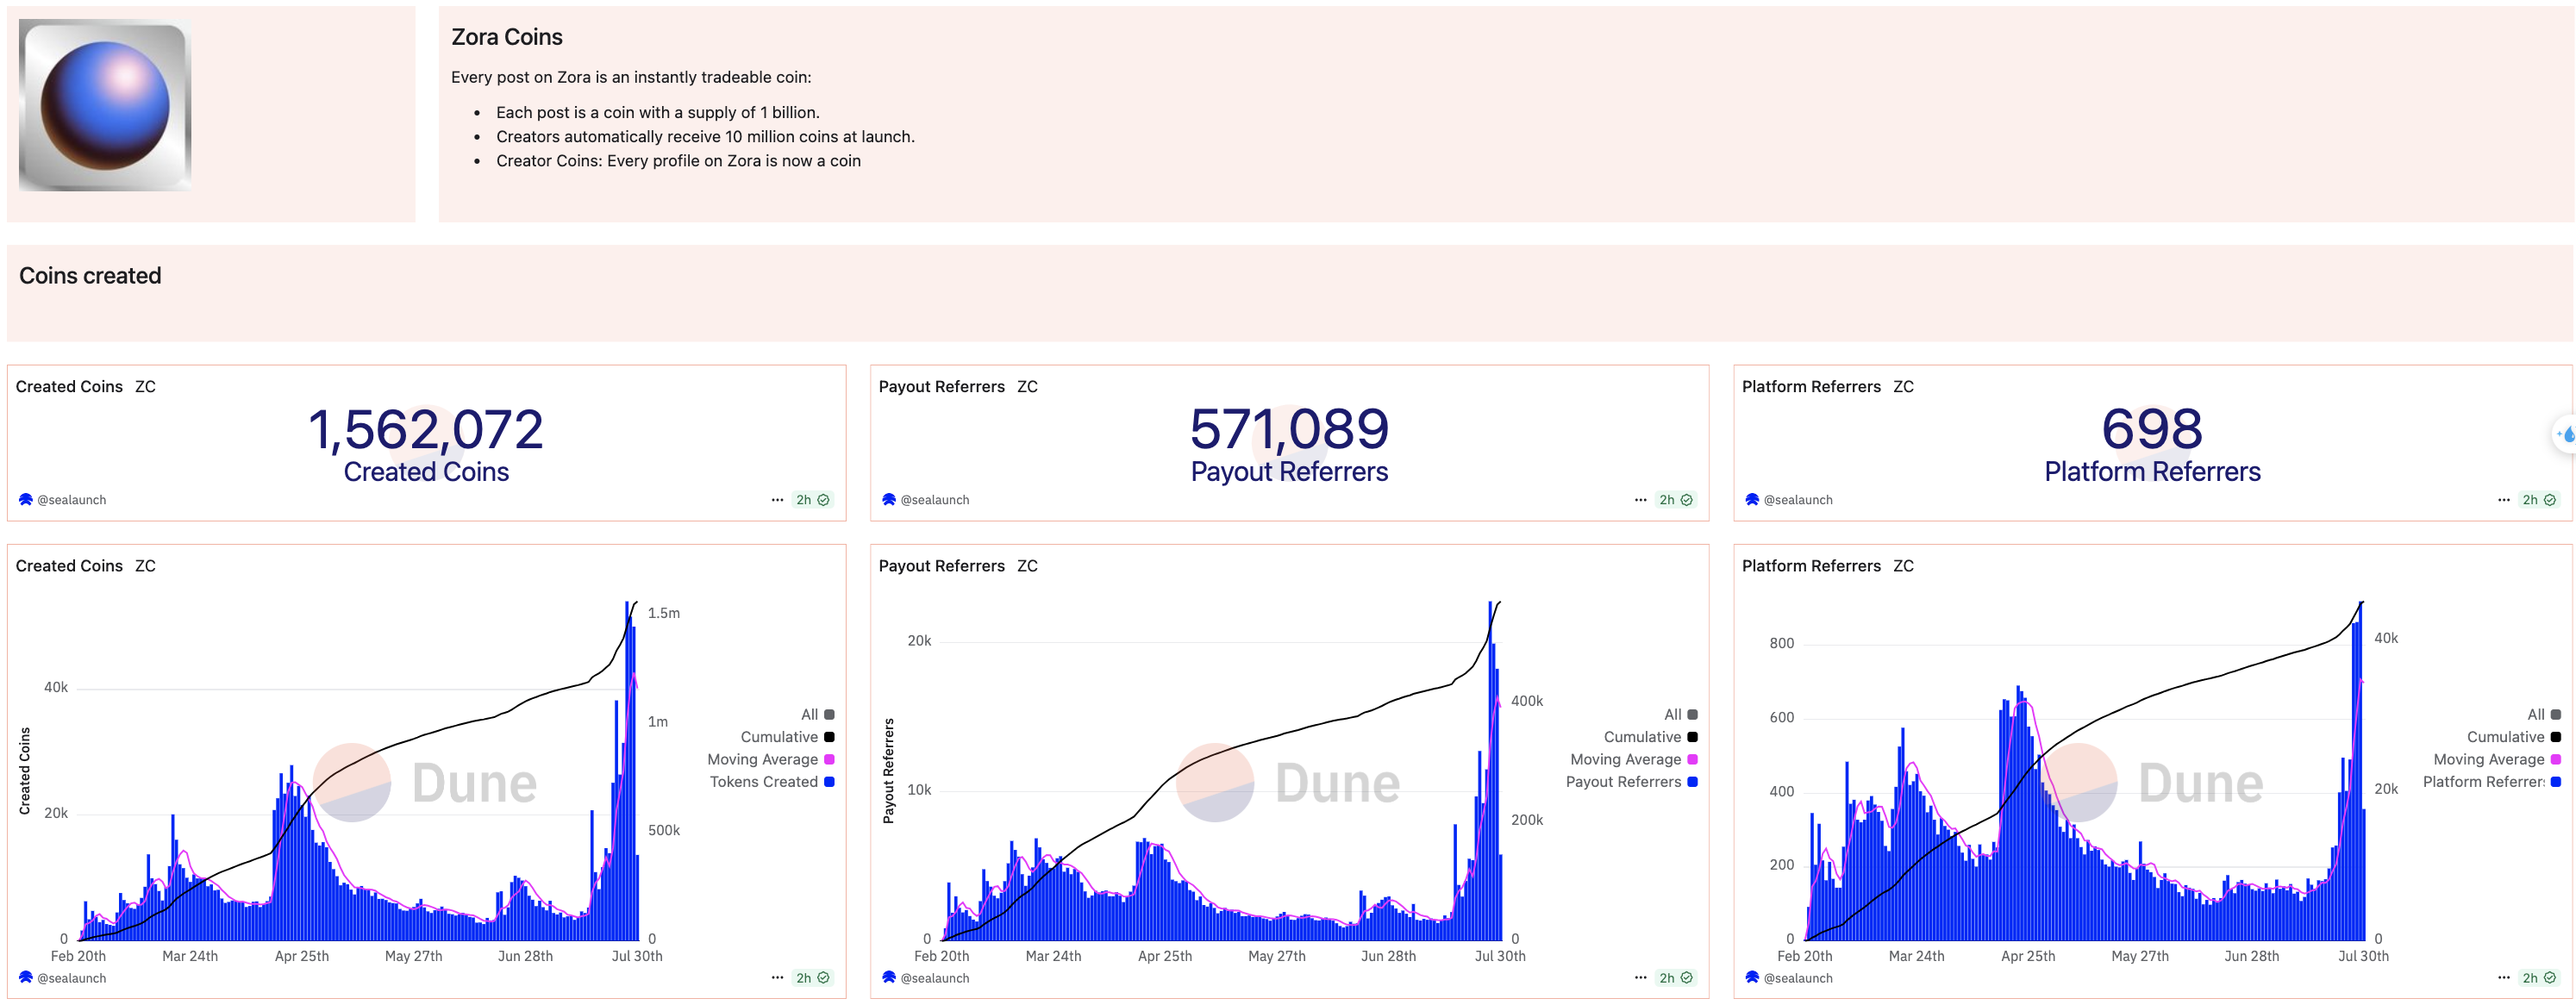Toggle the Tokens Created legend entry
The image size is (2576, 1005).
click(772, 782)
